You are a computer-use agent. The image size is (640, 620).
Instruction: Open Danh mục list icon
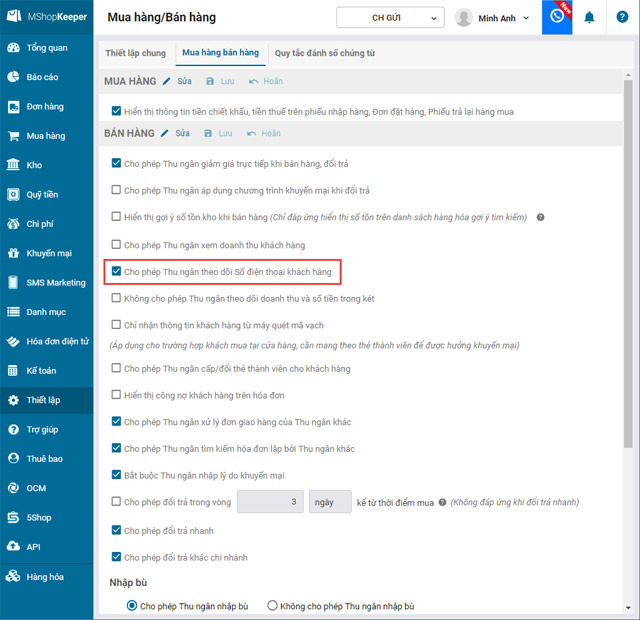(13, 312)
